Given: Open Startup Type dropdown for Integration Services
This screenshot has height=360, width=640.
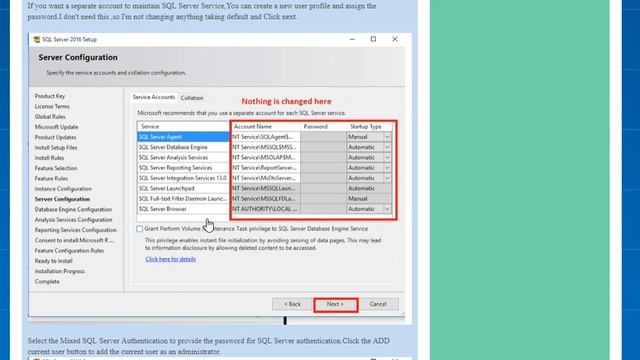Looking at the screenshot, I should tap(387, 178).
